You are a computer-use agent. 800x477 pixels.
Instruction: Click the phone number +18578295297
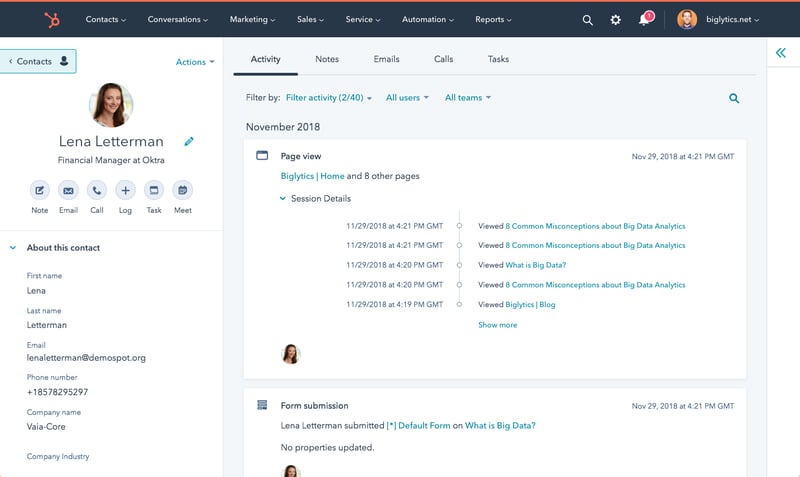click(57, 392)
